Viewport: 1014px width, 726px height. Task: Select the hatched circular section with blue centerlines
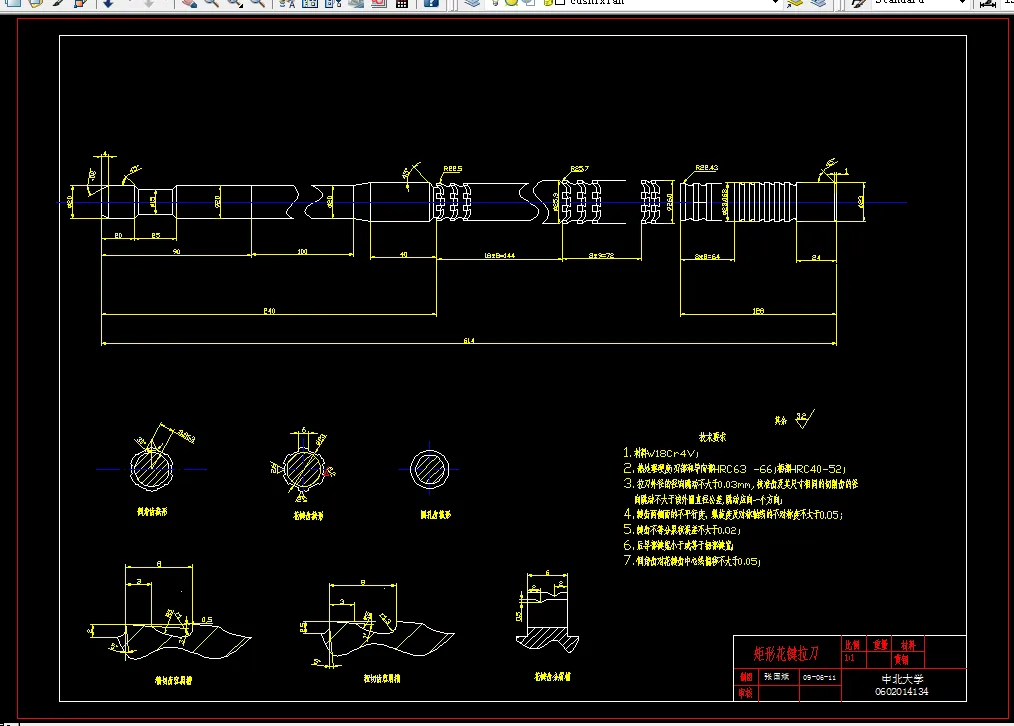tap(429, 469)
